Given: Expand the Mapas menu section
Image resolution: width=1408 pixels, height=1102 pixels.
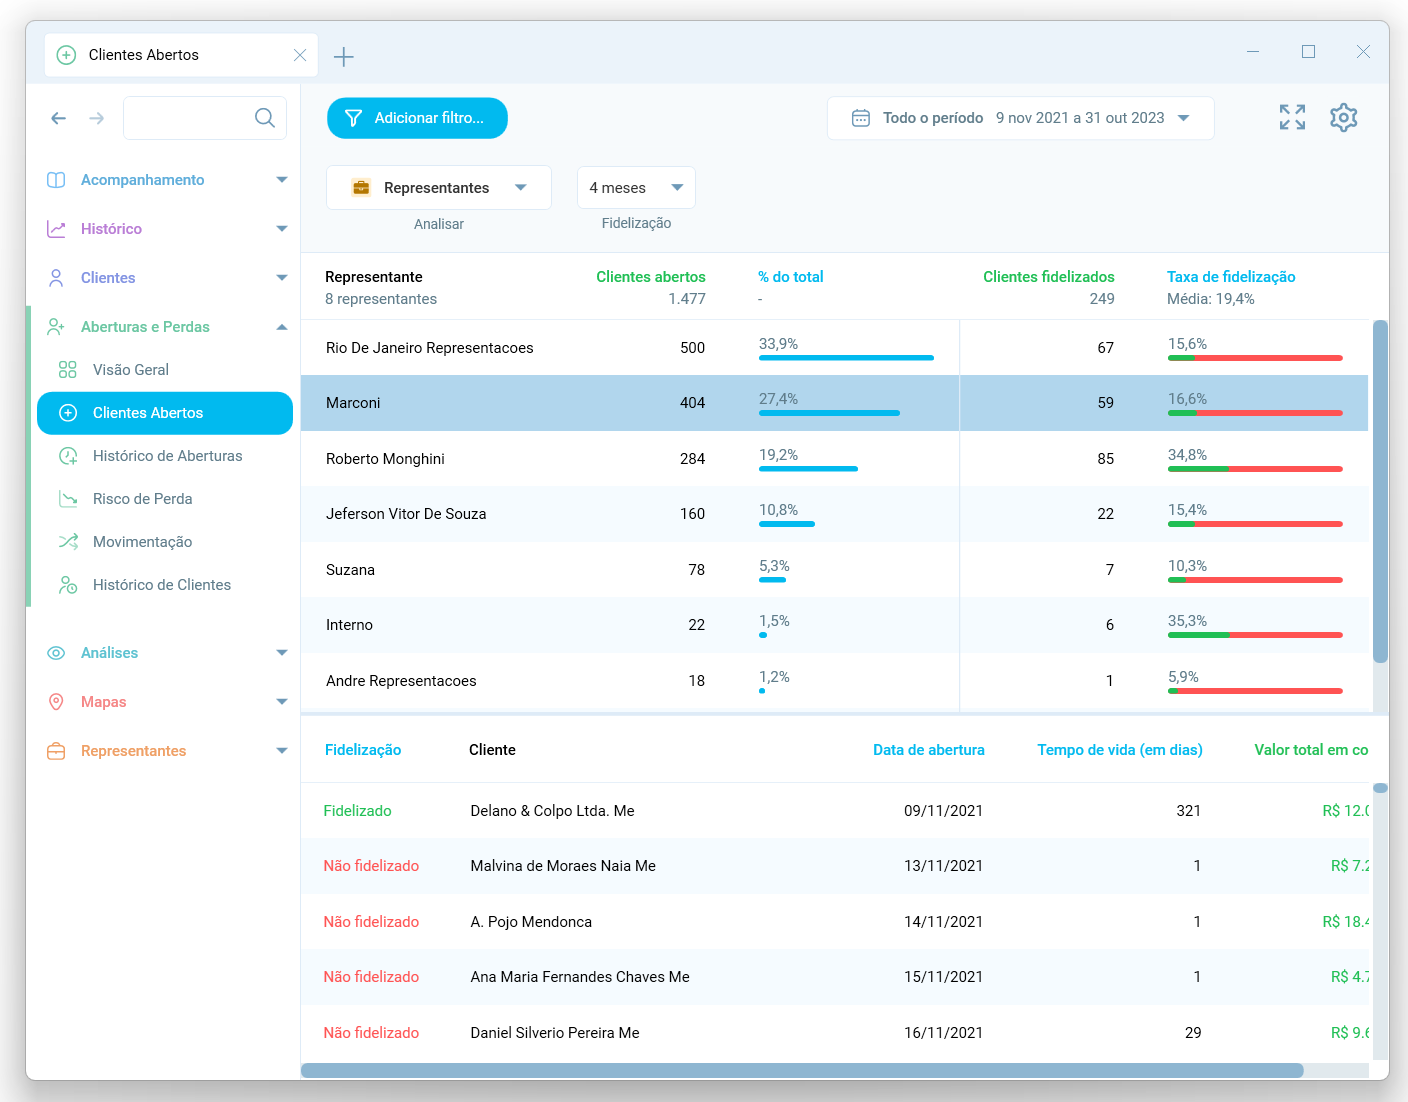Looking at the screenshot, I should coord(282,702).
